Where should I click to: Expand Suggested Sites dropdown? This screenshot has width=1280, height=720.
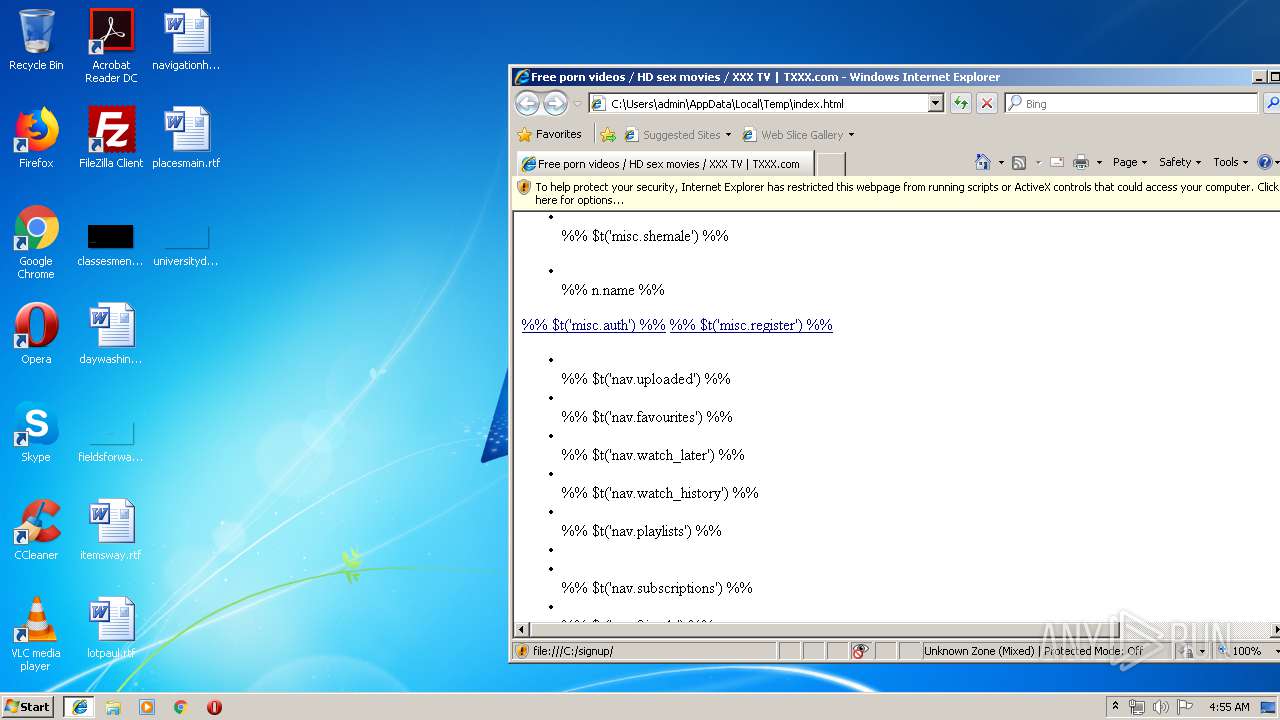[x=728, y=135]
